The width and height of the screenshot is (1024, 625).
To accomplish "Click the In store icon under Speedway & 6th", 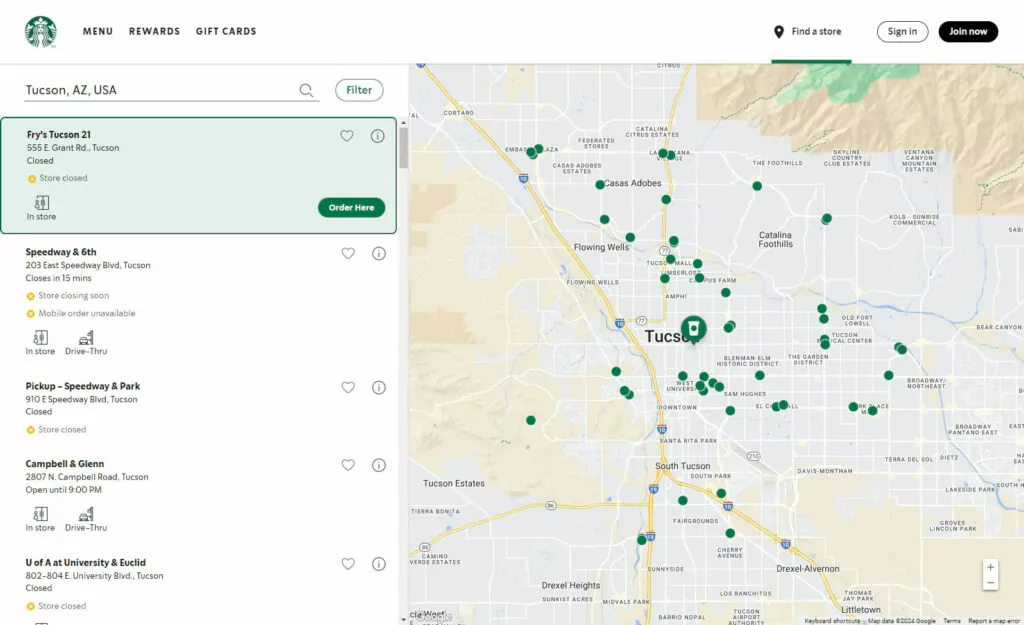I will pyautogui.click(x=40, y=337).
